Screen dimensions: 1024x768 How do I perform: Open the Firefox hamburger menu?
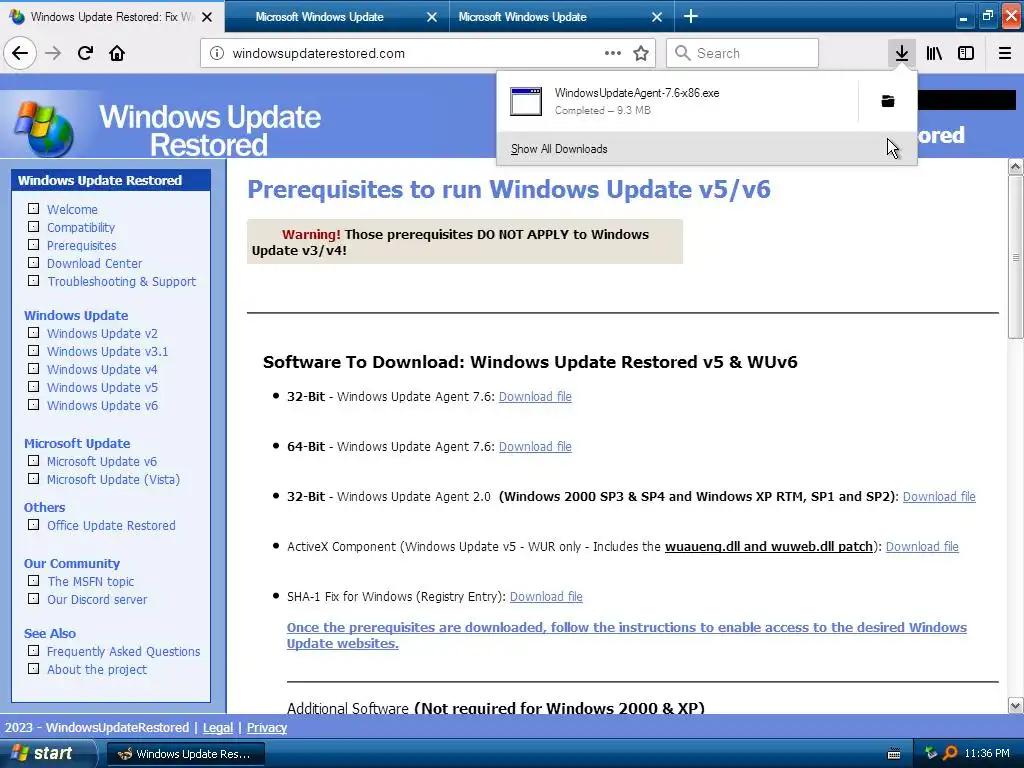[x=1005, y=54]
